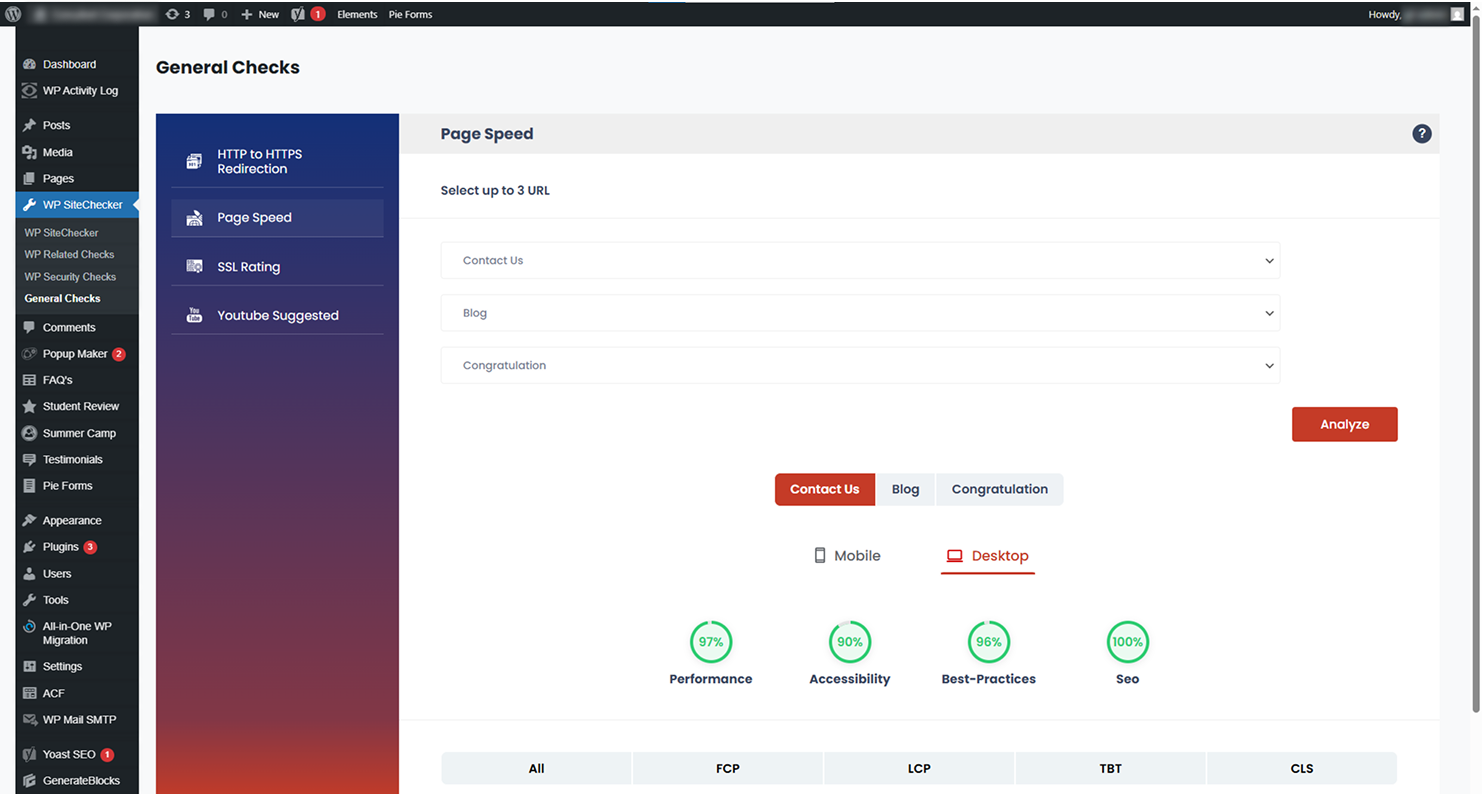Click the SSL Rating icon

click(x=195, y=267)
